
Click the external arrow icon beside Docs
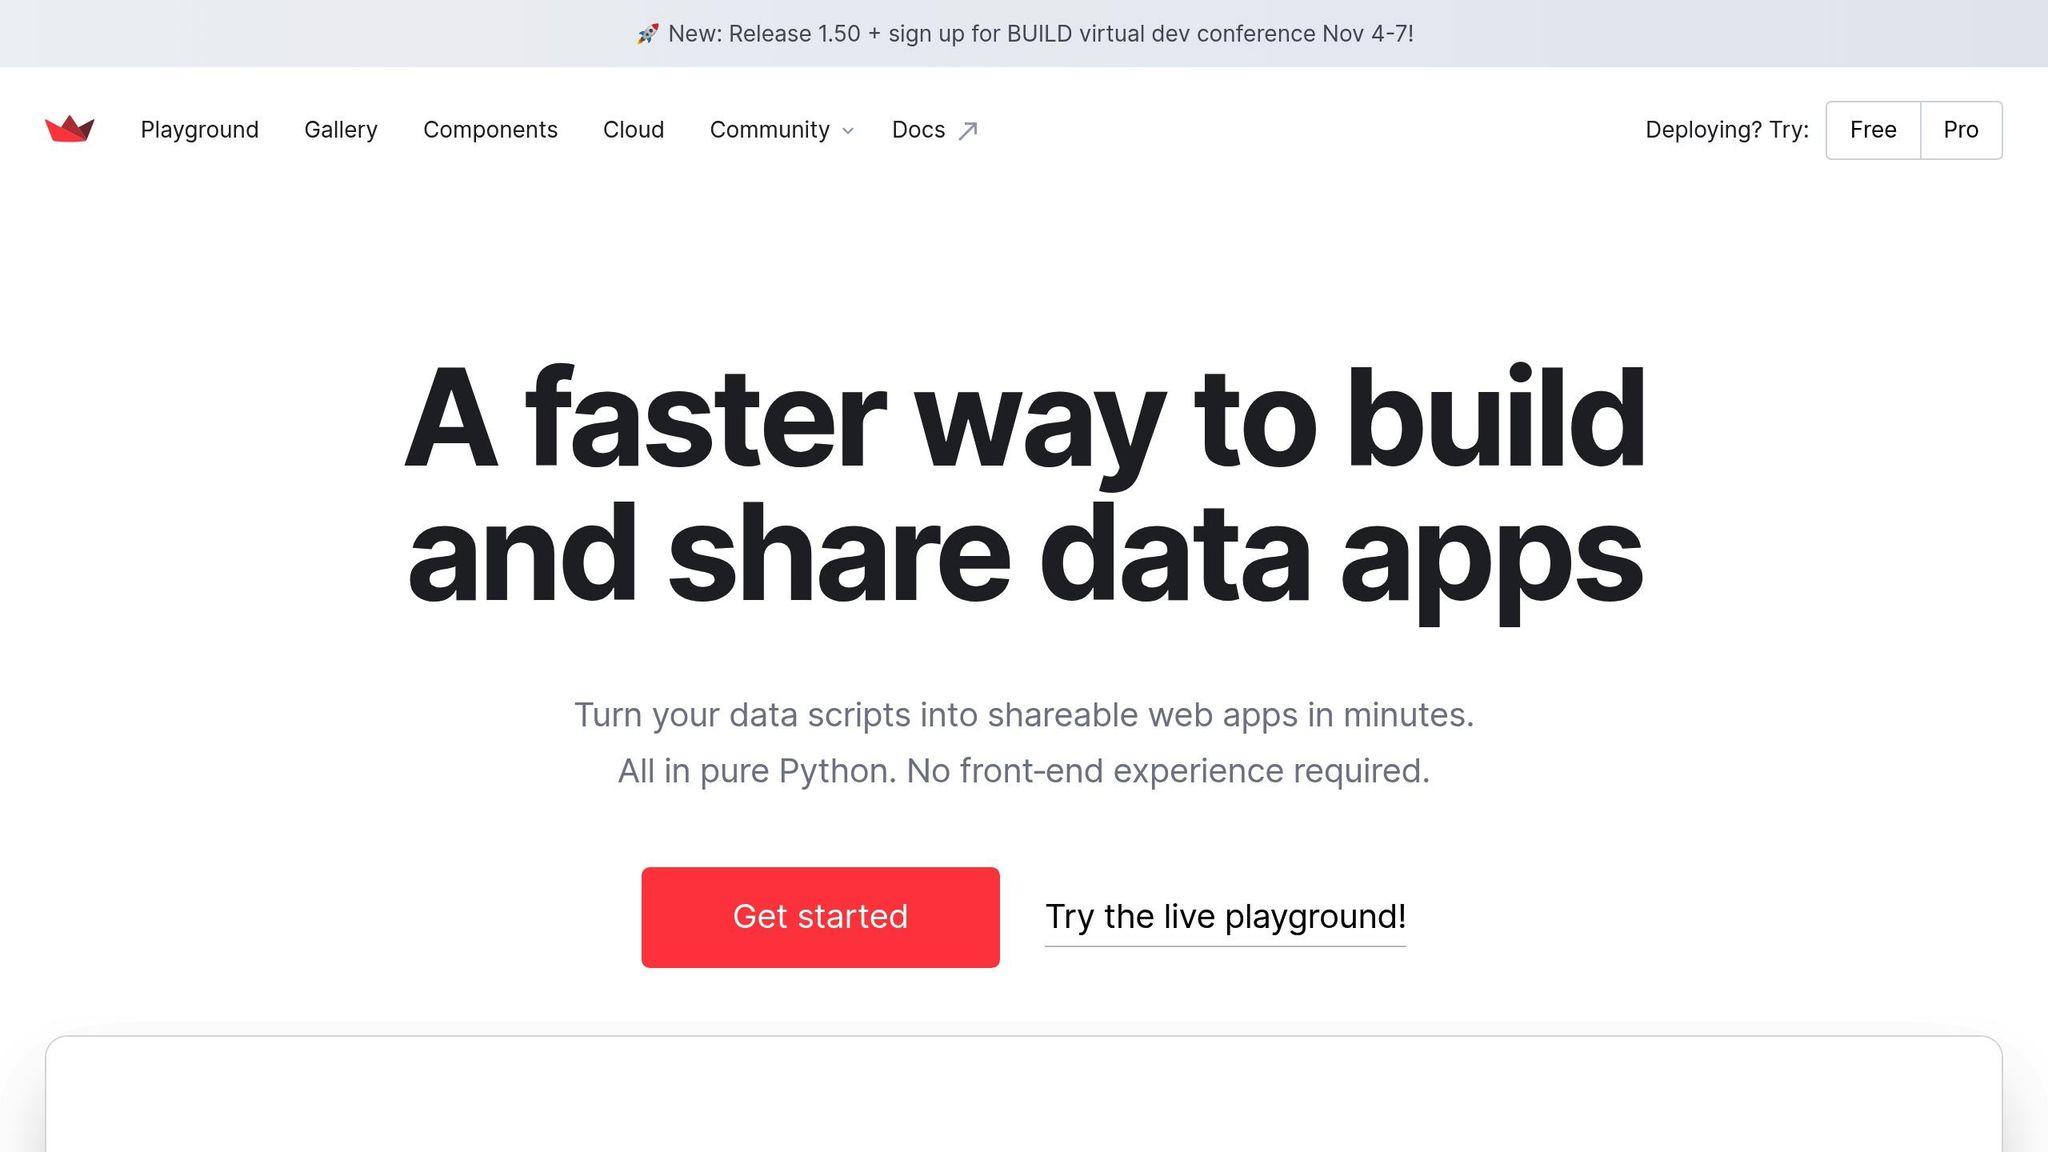(x=967, y=131)
